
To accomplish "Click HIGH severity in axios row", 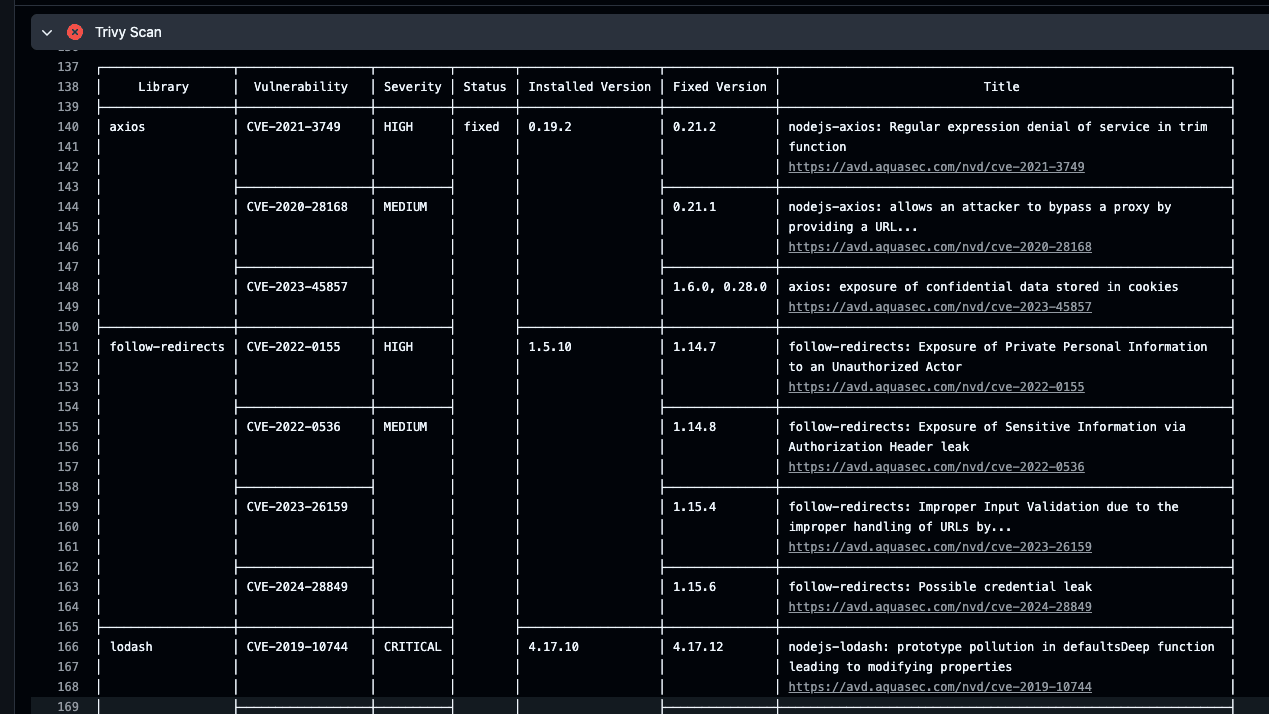I will click(398, 127).
